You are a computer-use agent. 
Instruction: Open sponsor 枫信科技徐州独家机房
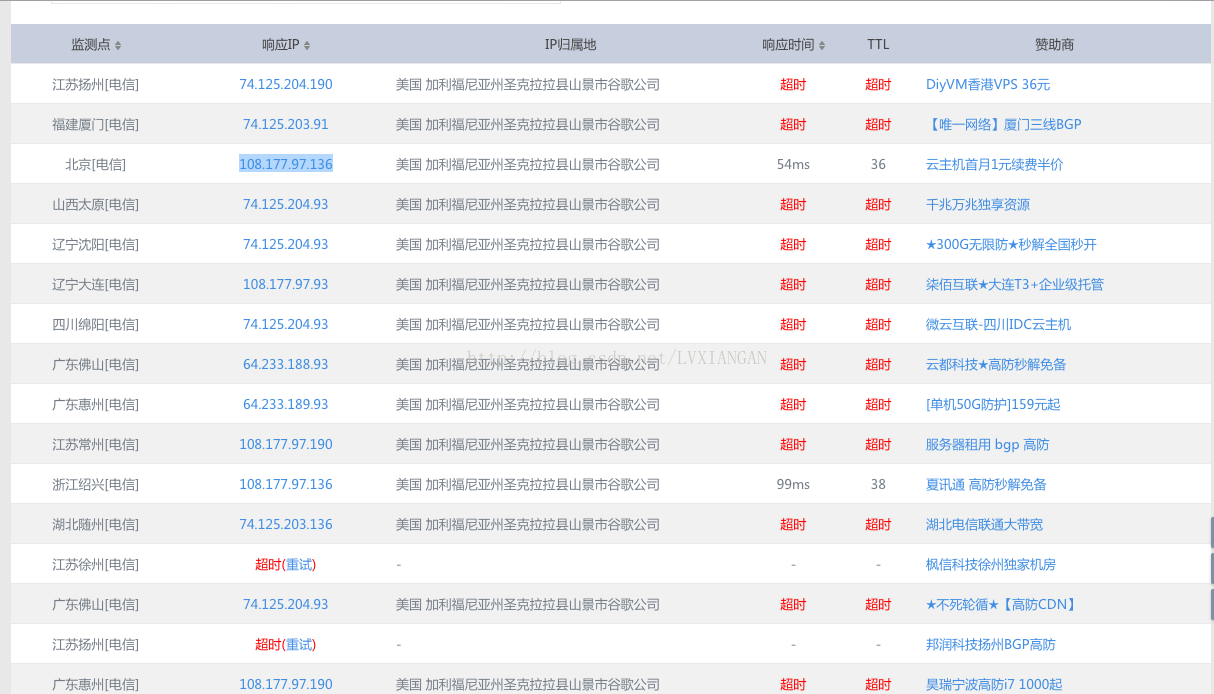coord(990,564)
